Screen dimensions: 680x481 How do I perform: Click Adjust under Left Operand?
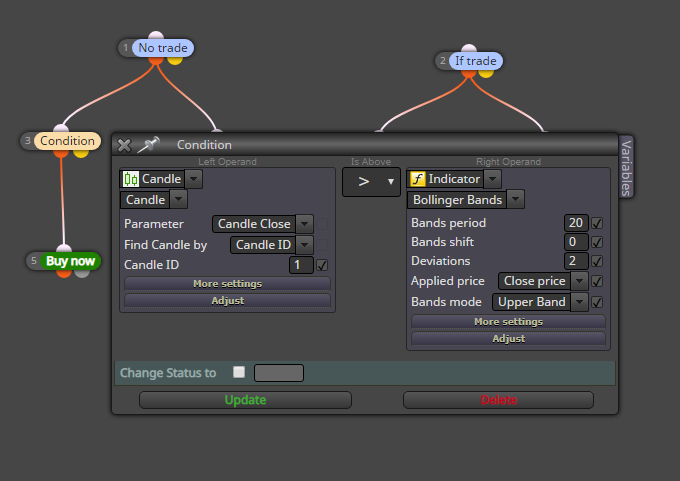(228, 301)
